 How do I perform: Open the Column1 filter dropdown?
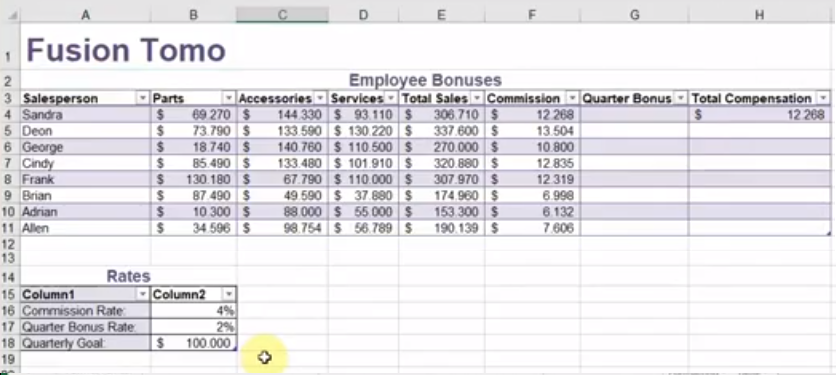142,294
